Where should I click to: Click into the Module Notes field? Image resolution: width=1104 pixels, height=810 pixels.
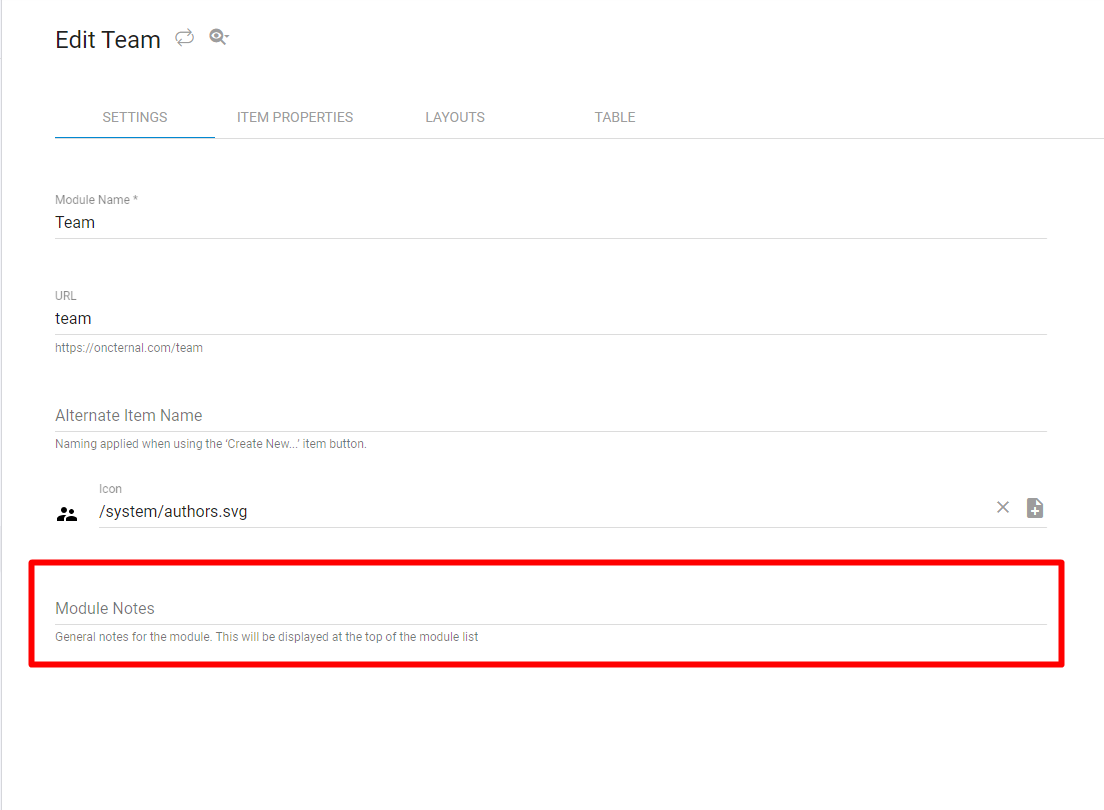point(550,609)
